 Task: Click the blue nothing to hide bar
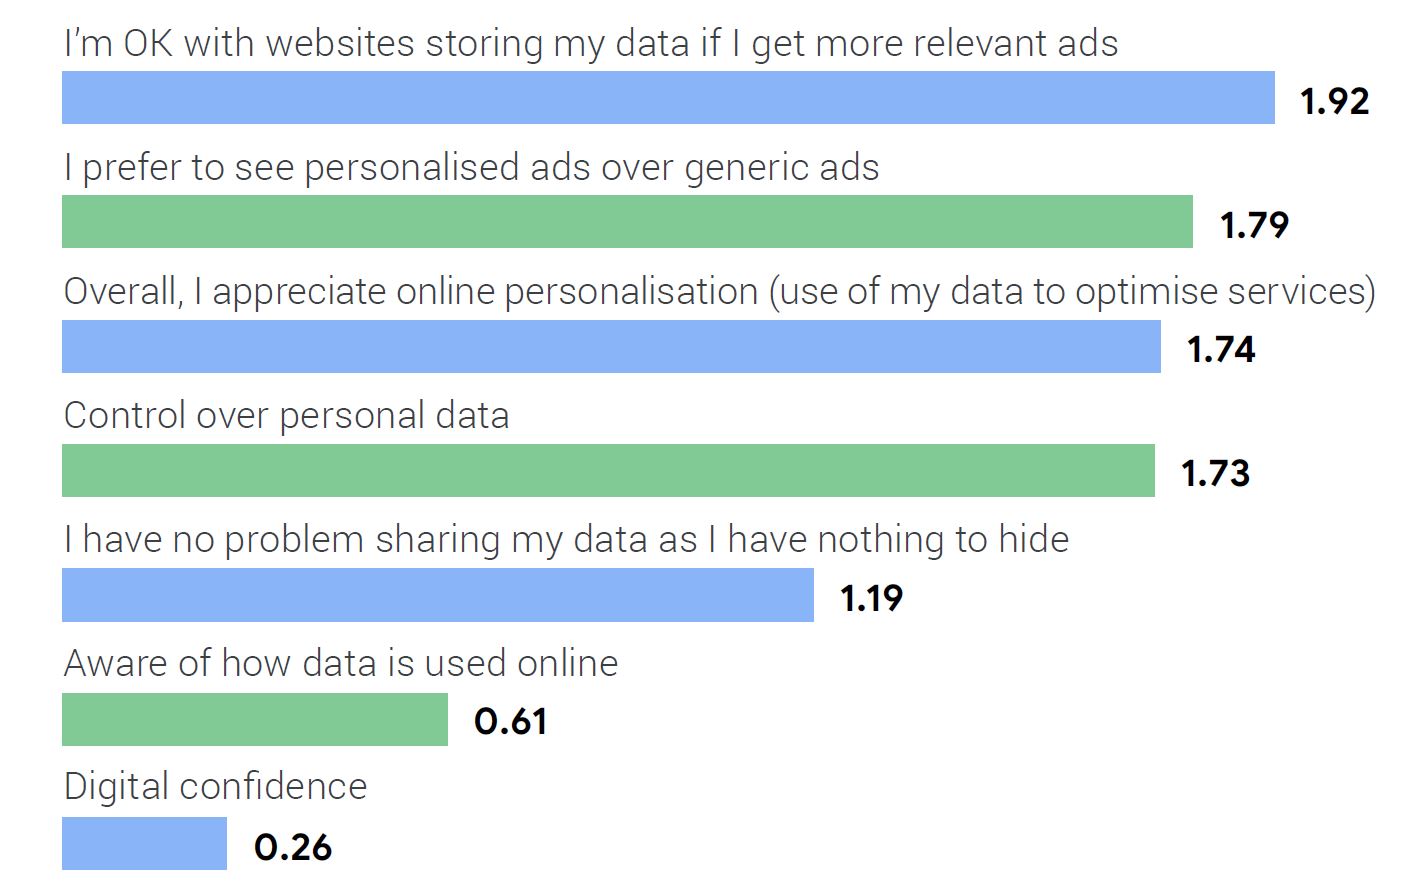[438, 595]
